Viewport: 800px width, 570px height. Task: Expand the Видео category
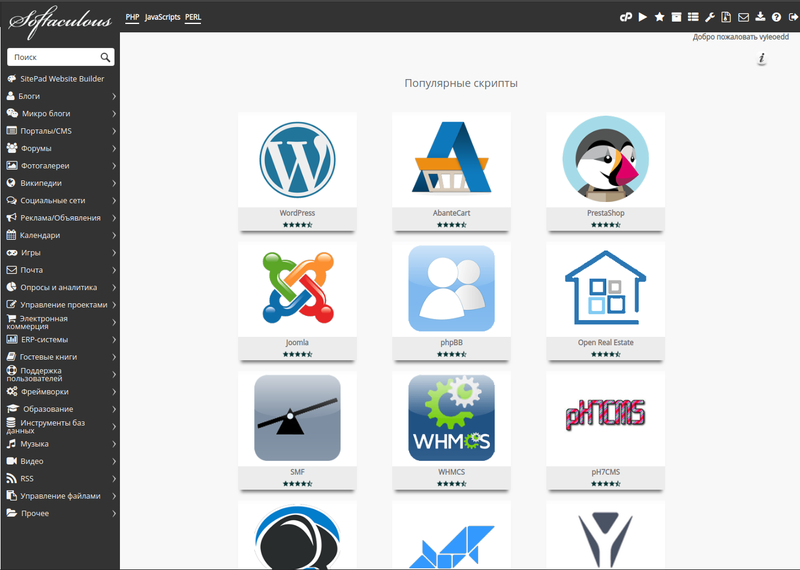coord(60,461)
